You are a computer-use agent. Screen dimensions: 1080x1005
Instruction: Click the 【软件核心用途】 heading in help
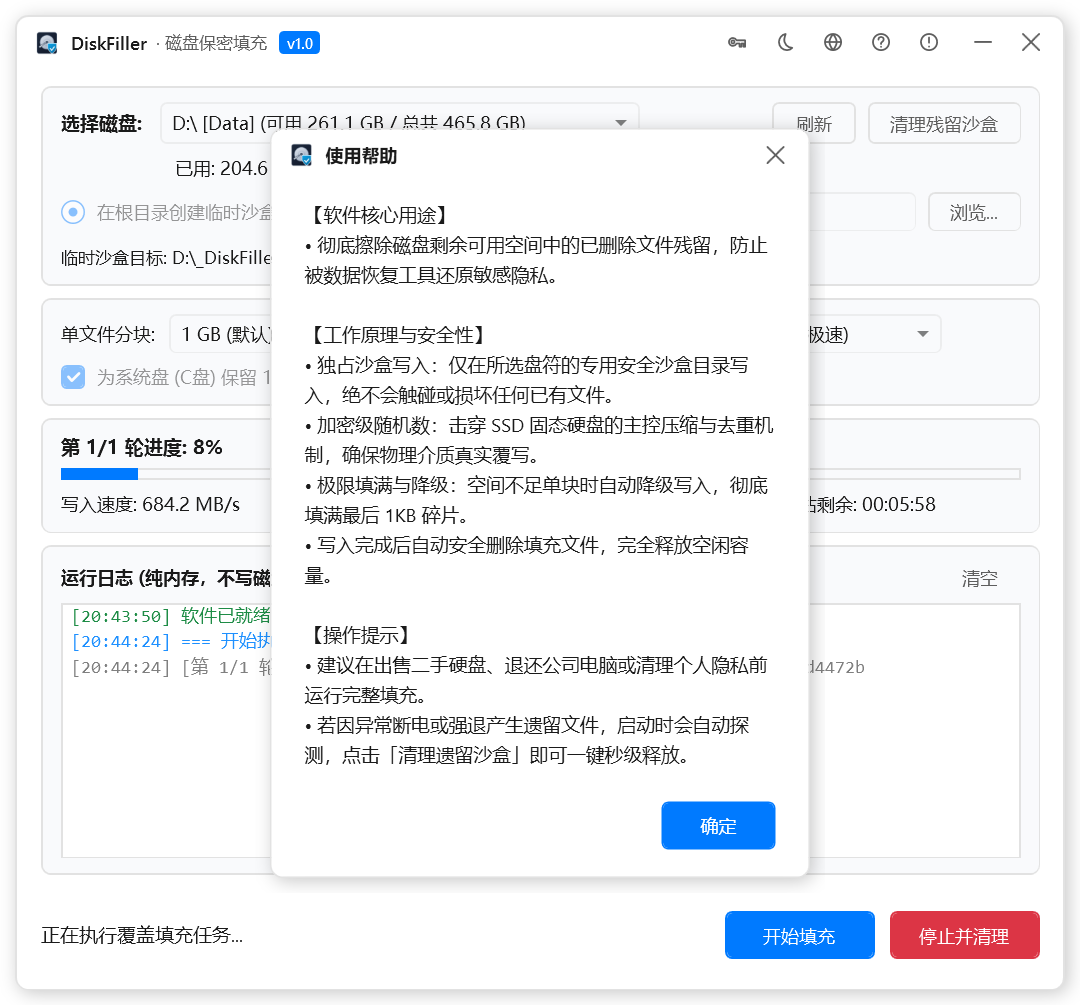tap(380, 215)
